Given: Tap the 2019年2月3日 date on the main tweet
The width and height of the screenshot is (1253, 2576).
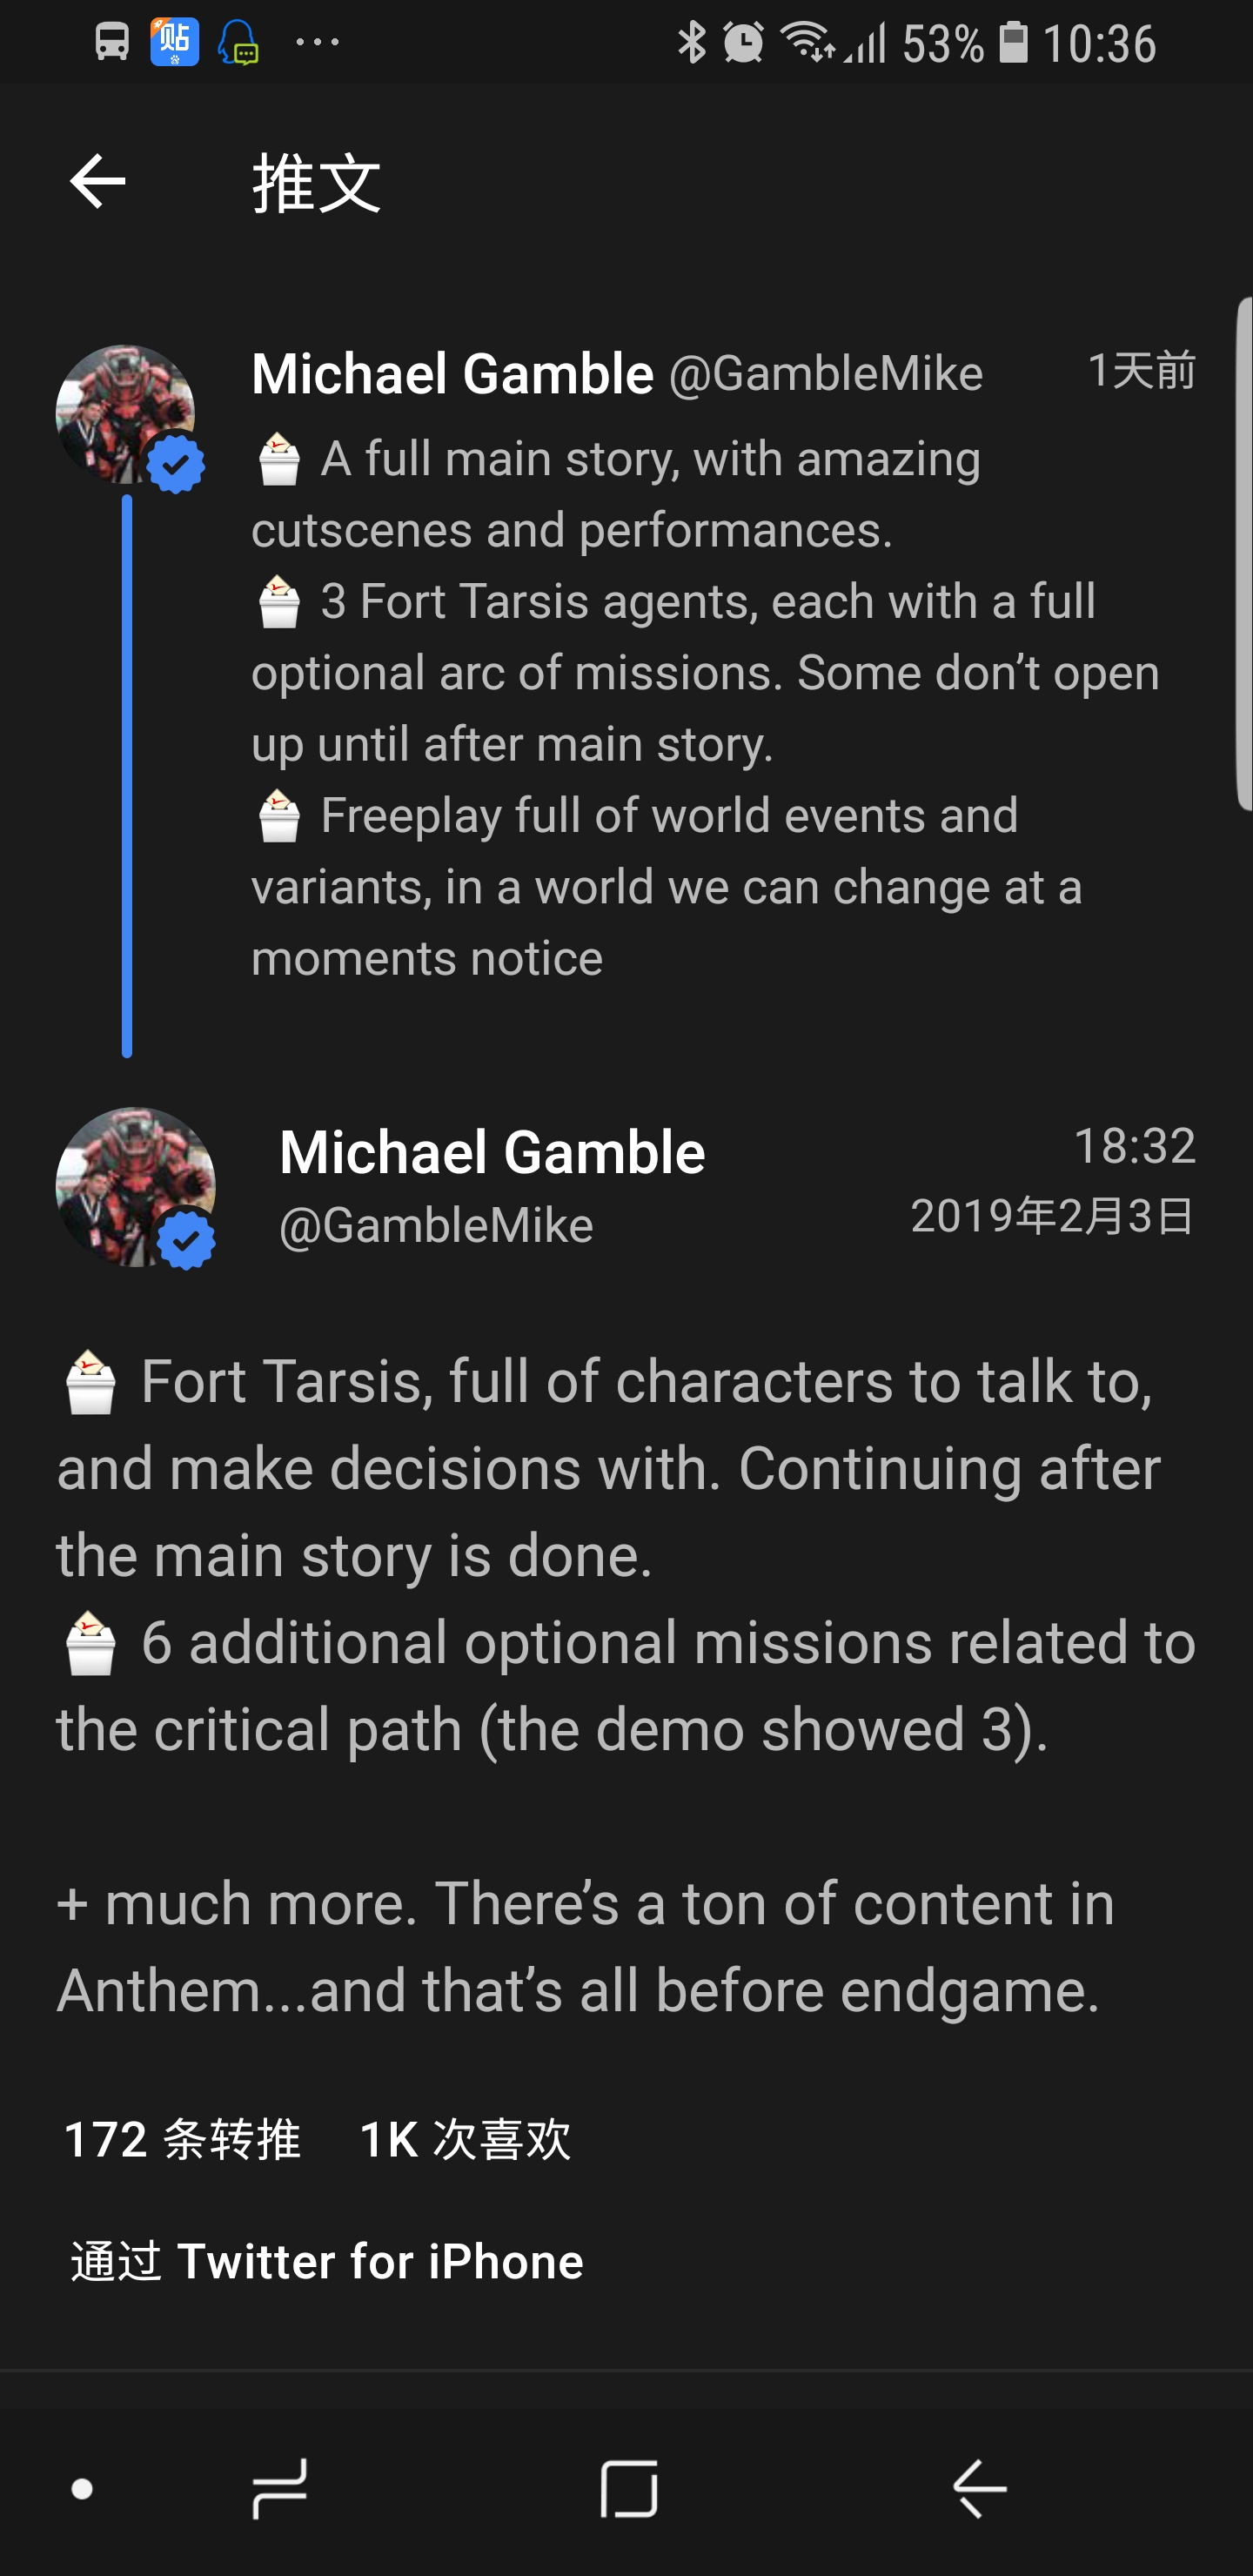Looking at the screenshot, I should point(1052,1216).
